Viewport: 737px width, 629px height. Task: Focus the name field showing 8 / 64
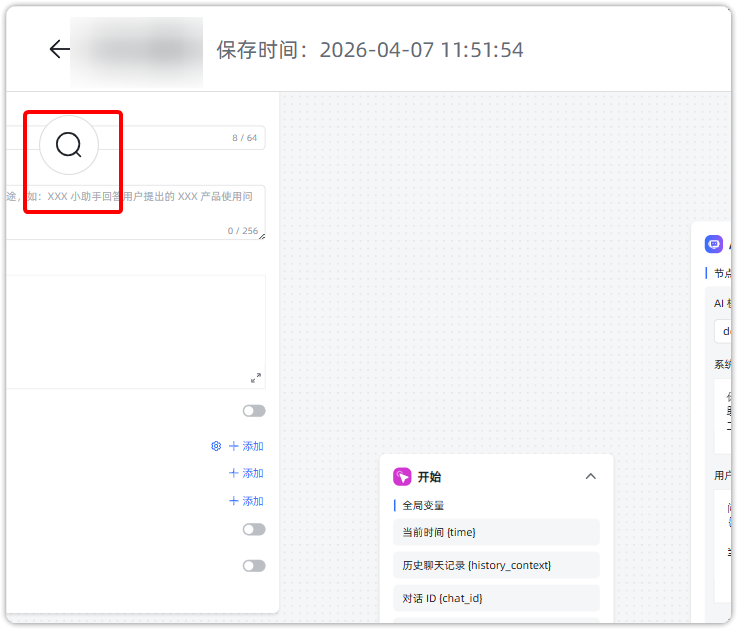tap(170, 138)
